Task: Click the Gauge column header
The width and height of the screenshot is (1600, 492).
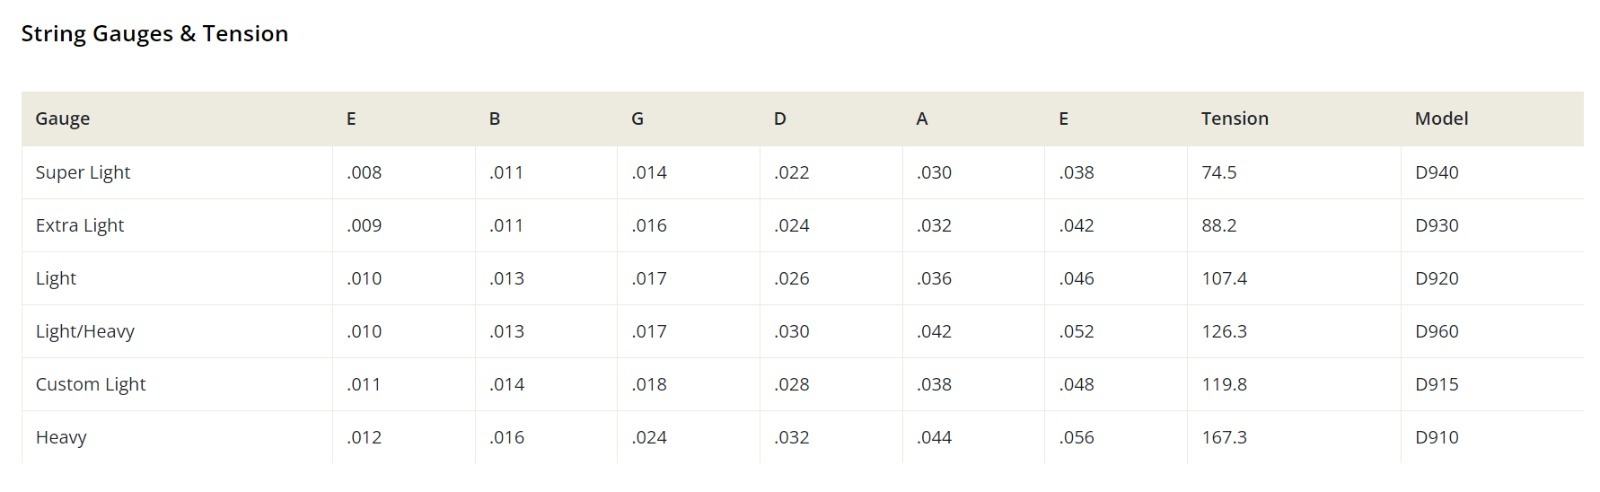Action: (x=62, y=119)
